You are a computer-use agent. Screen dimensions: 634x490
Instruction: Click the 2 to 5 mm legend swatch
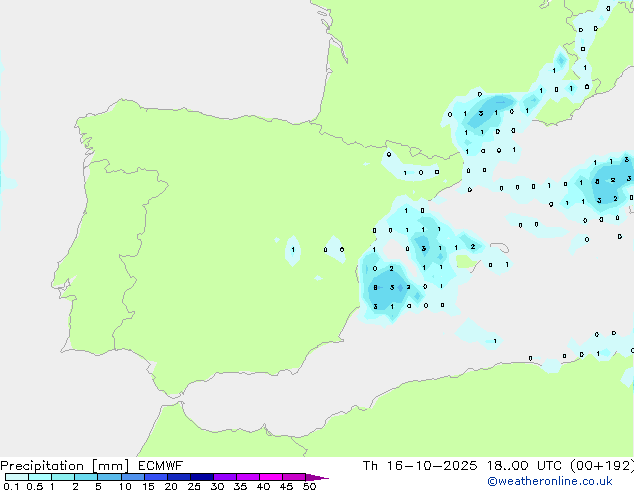click(x=86, y=477)
